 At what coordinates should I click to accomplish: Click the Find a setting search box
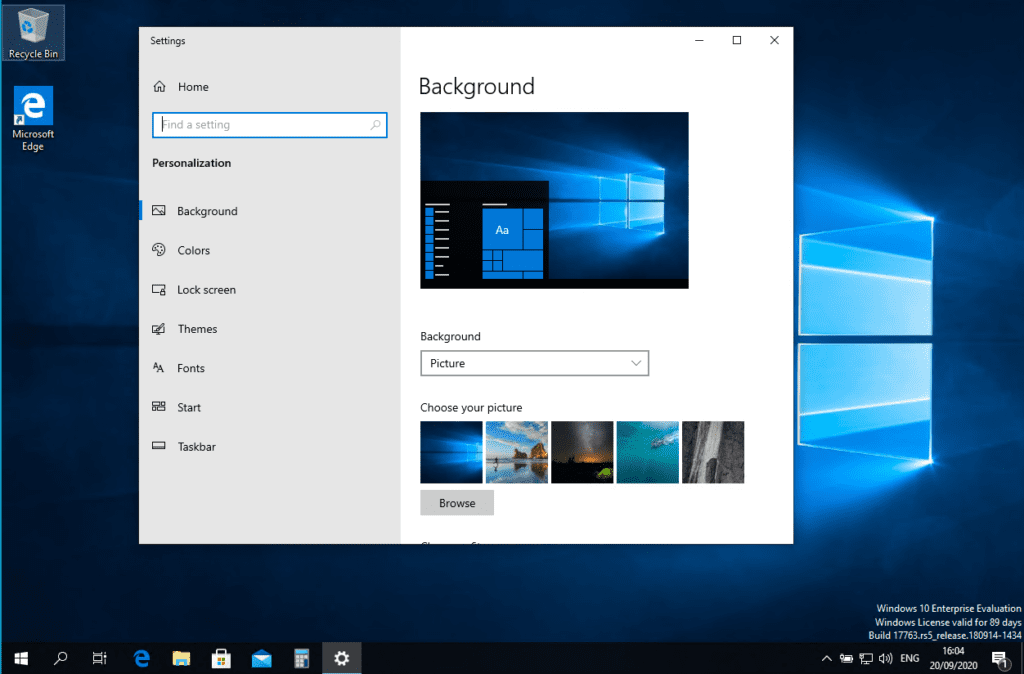[x=270, y=125]
